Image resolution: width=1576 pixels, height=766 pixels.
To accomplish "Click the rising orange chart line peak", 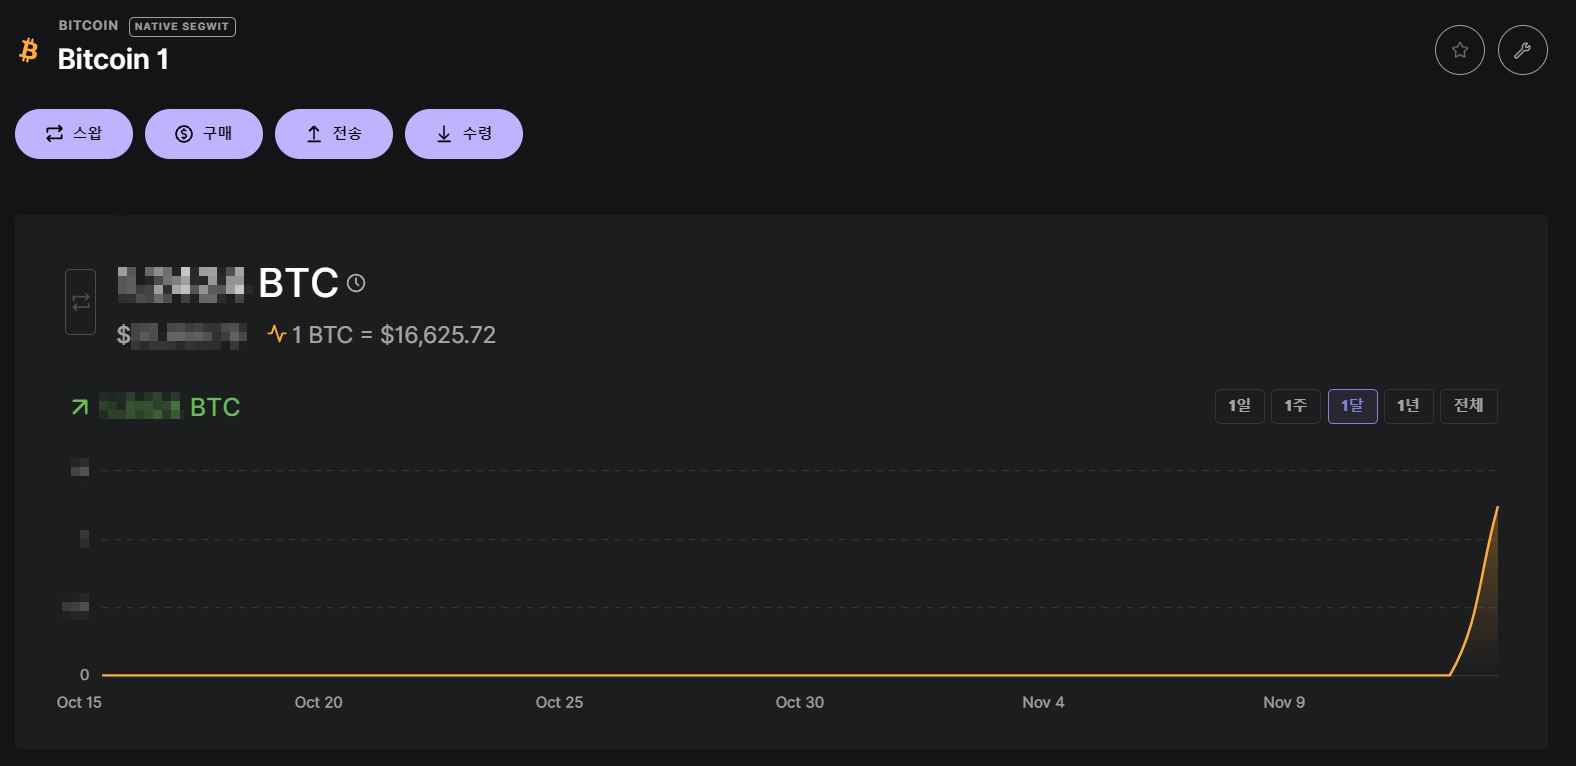I will pos(1497,508).
